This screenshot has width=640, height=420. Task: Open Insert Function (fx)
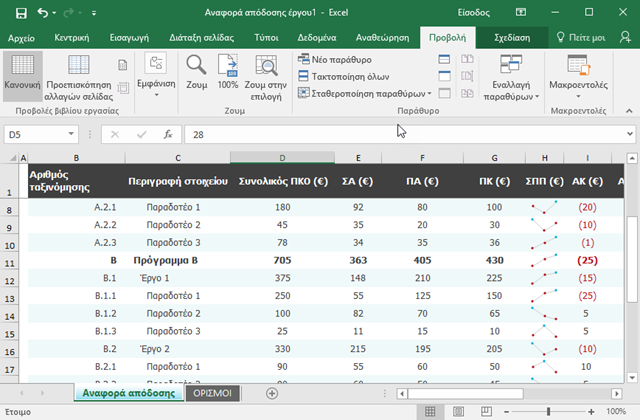click(168, 134)
